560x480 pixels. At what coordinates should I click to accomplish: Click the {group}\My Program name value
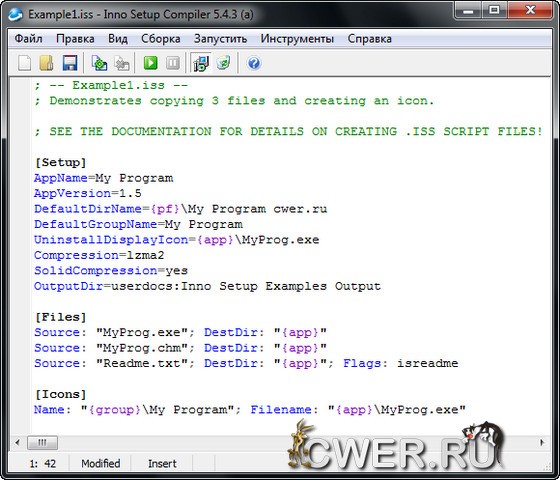click(x=157, y=410)
